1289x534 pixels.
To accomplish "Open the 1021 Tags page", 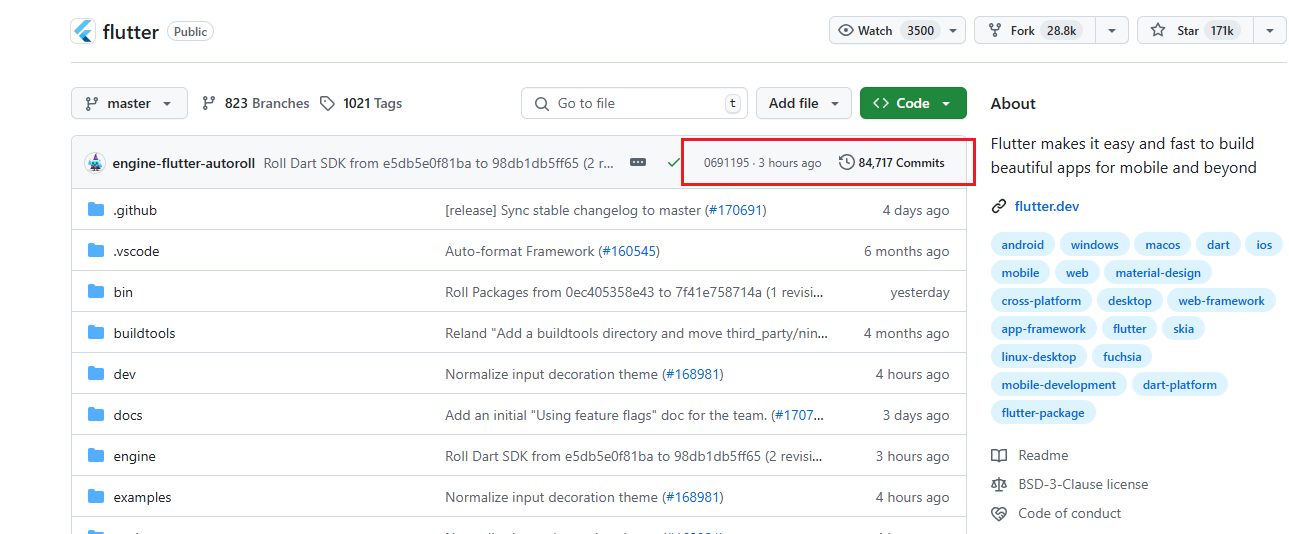I will point(361,103).
